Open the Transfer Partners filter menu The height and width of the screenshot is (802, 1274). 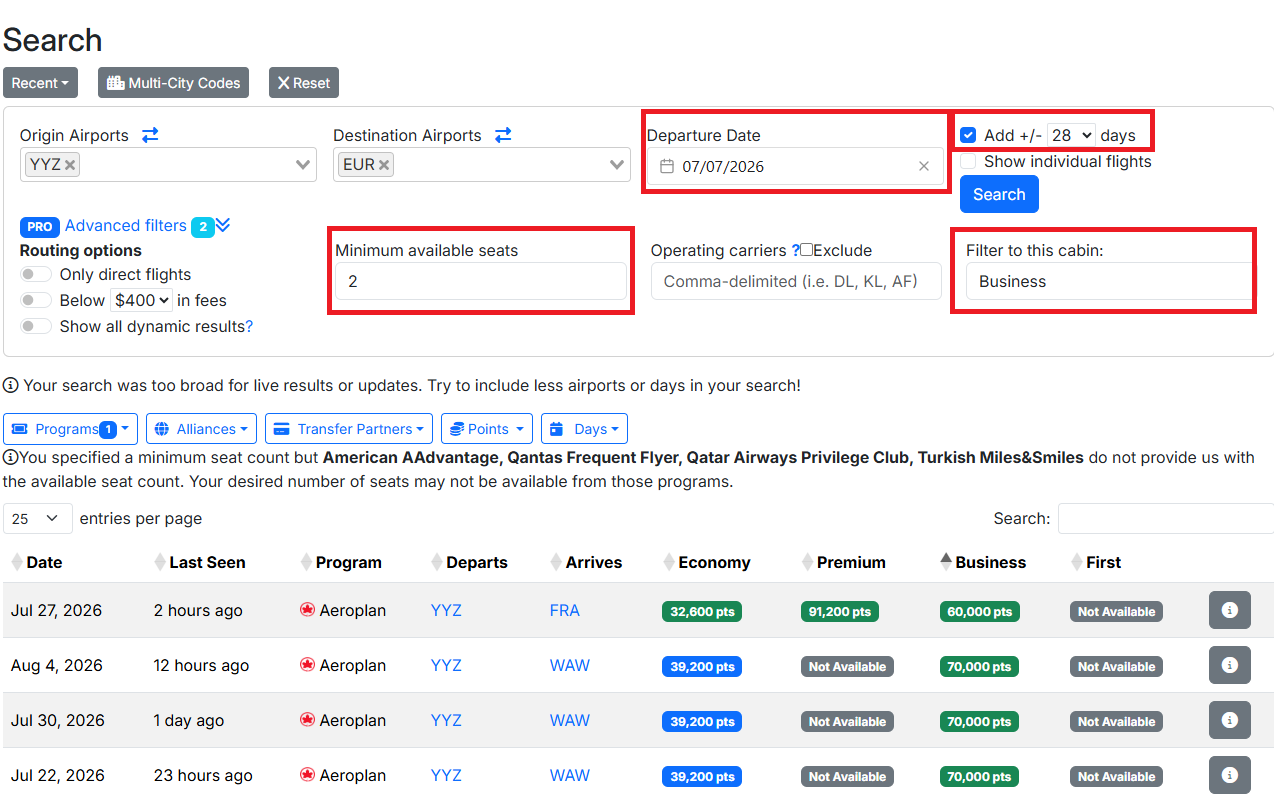coord(348,429)
